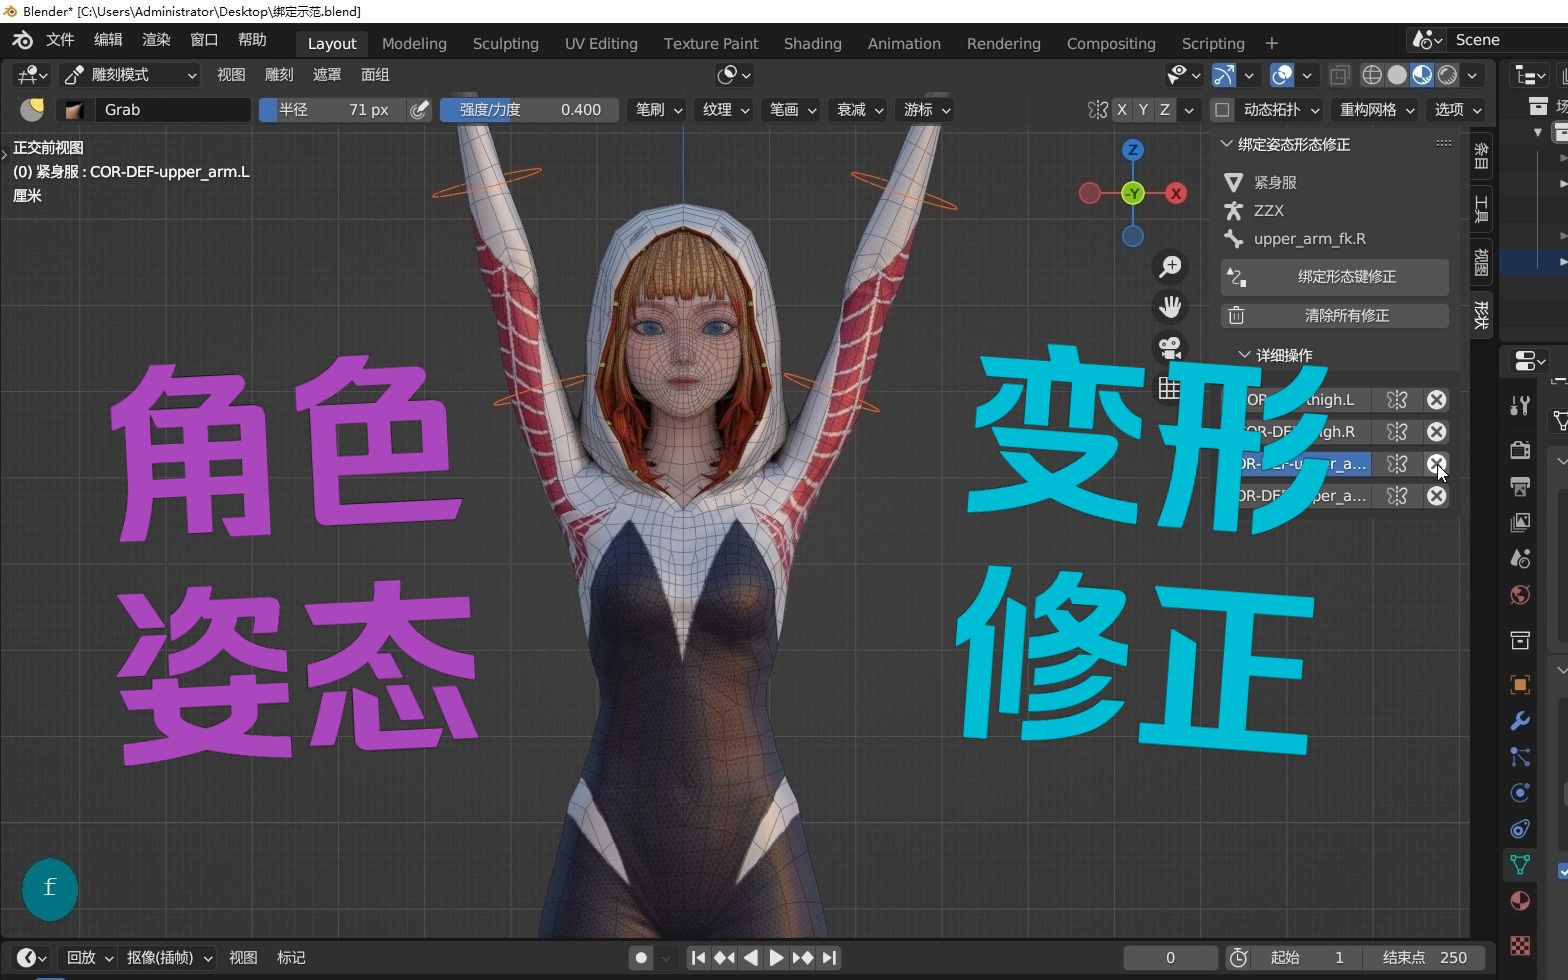
Task: Click symmetry icon on the thigh.L row
Action: click(1397, 400)
